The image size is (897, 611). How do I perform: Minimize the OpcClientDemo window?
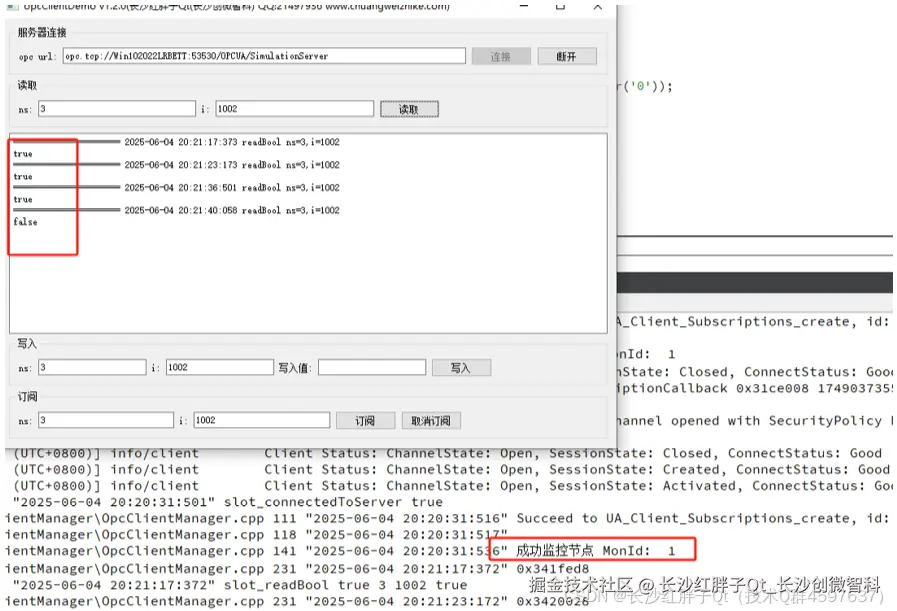[523, 7]
